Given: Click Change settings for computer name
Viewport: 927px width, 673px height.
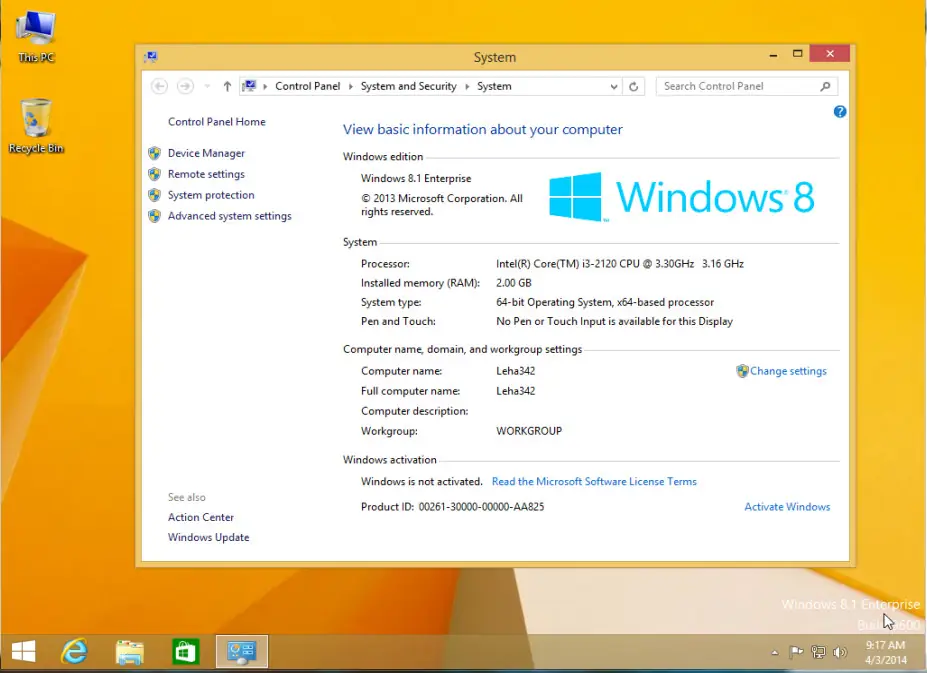Looking at the screenshot, I should point(788,371).
